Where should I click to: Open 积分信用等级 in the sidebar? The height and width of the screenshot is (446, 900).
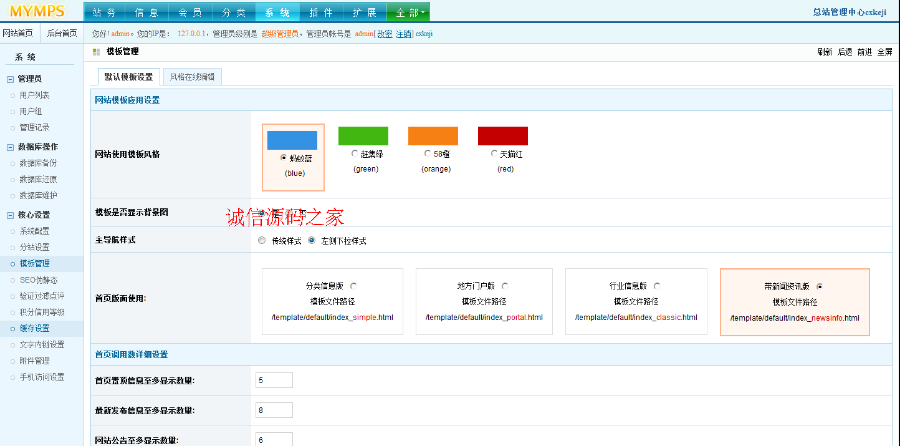(42, 312)
